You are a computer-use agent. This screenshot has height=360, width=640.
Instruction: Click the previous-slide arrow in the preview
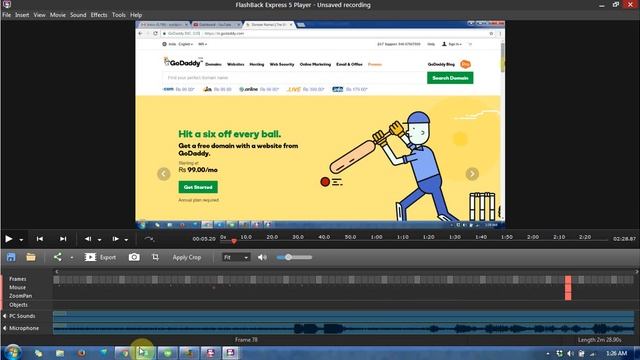(164, 173)
